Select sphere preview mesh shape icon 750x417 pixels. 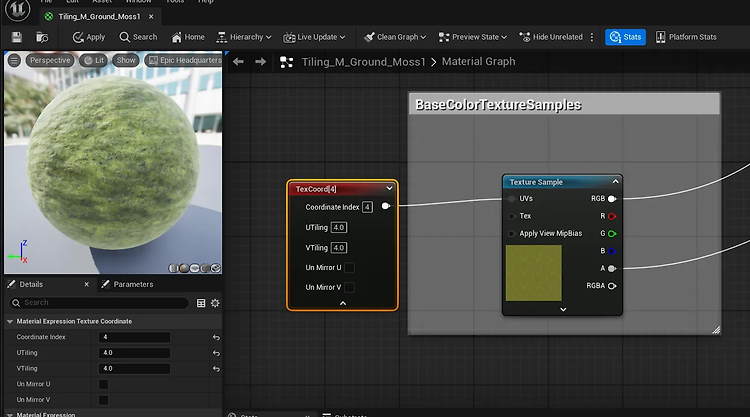coord(184,268)
